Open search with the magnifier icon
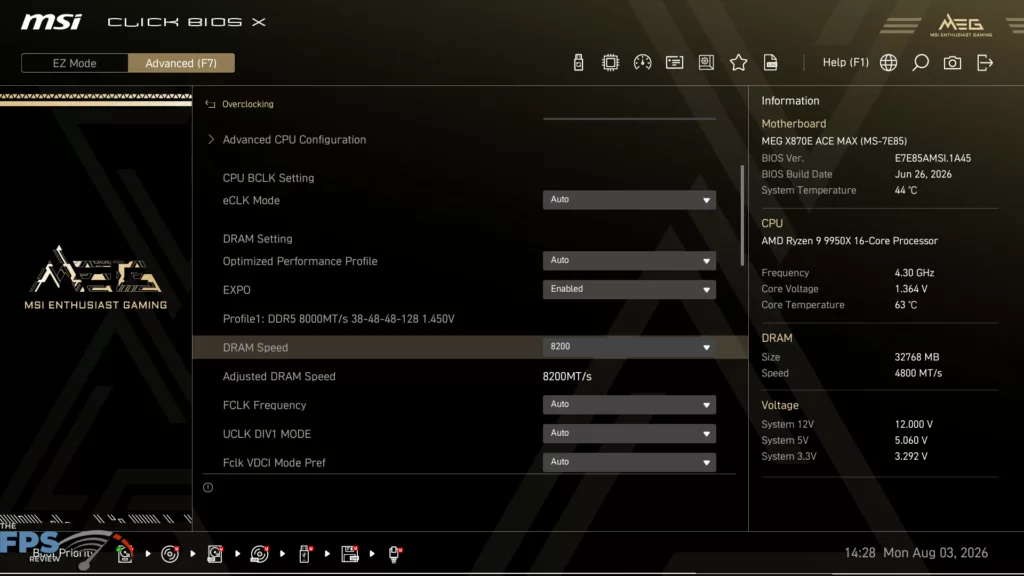Viewport: 1024px width, 576px height. tap(920, 63)
